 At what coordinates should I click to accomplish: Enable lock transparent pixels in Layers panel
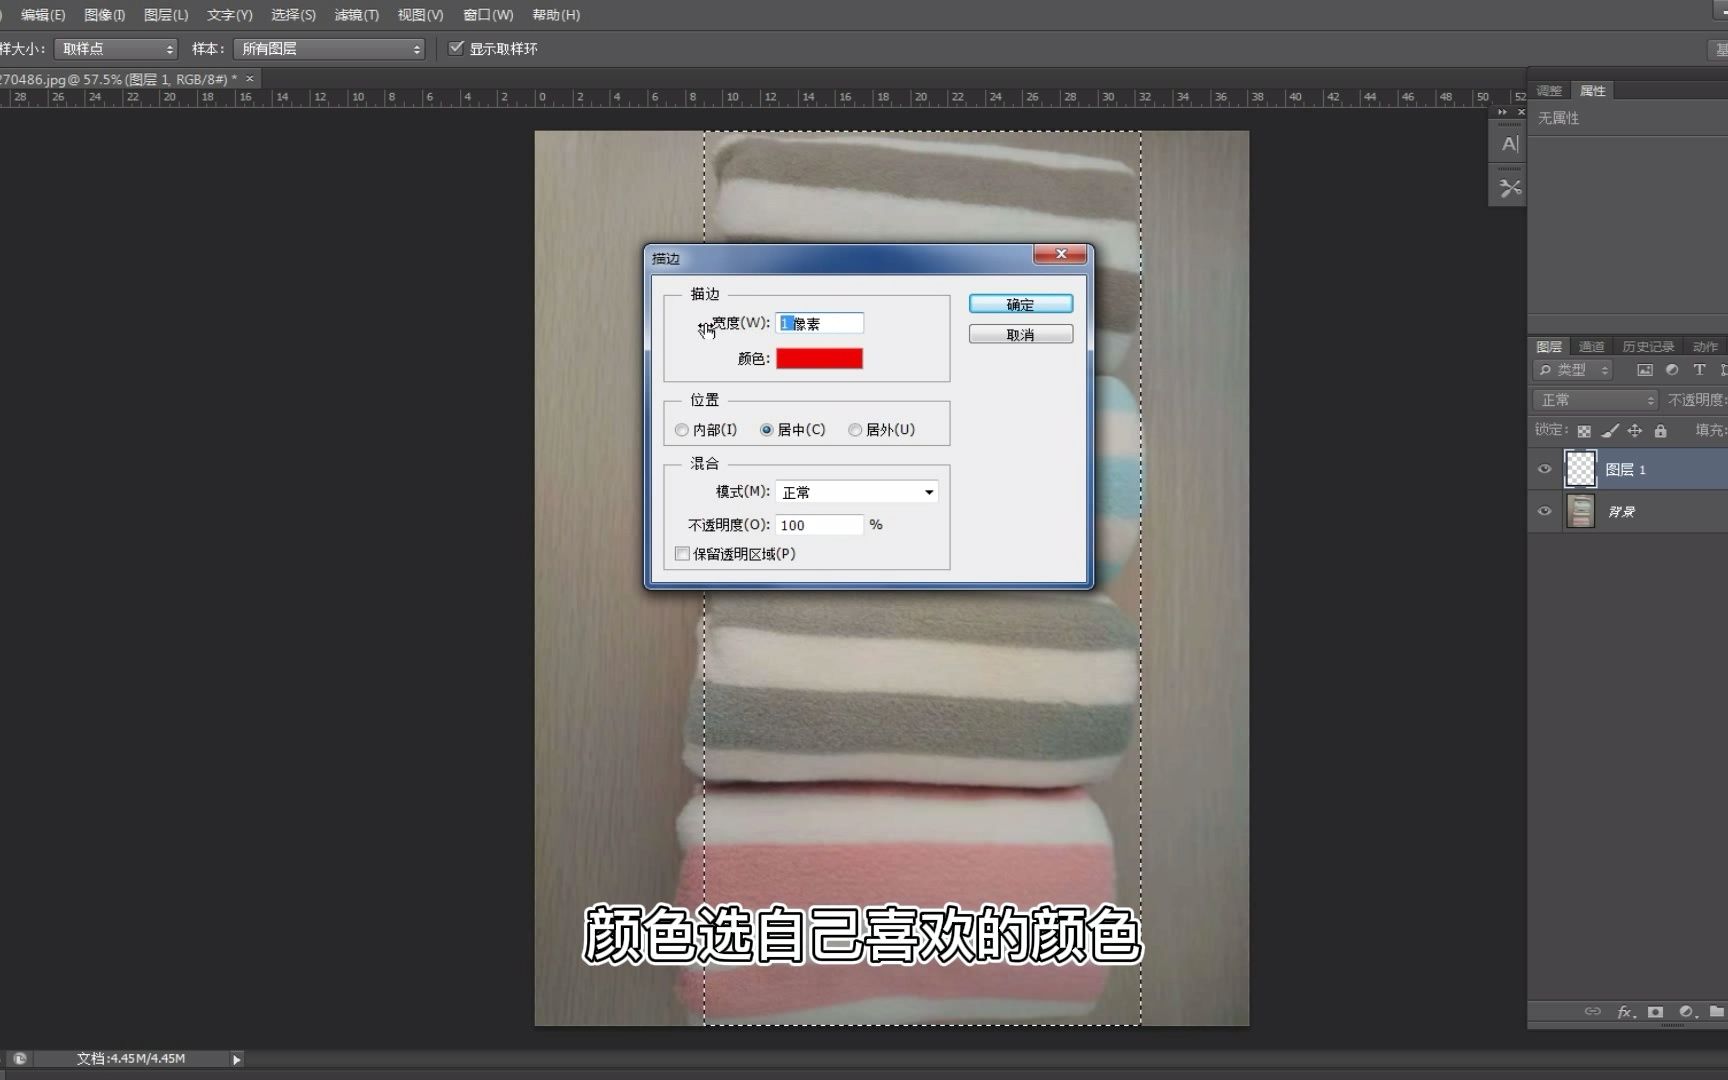tap(1584, 431)
